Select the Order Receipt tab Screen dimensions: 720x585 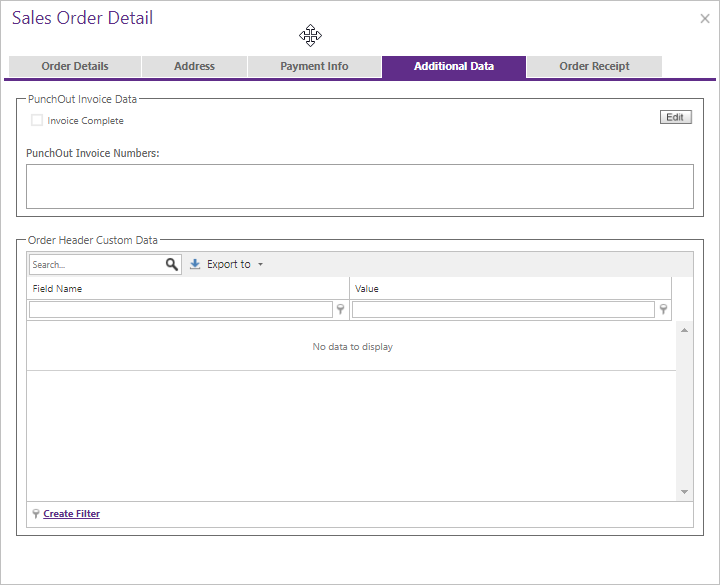(x=594, y=67)
